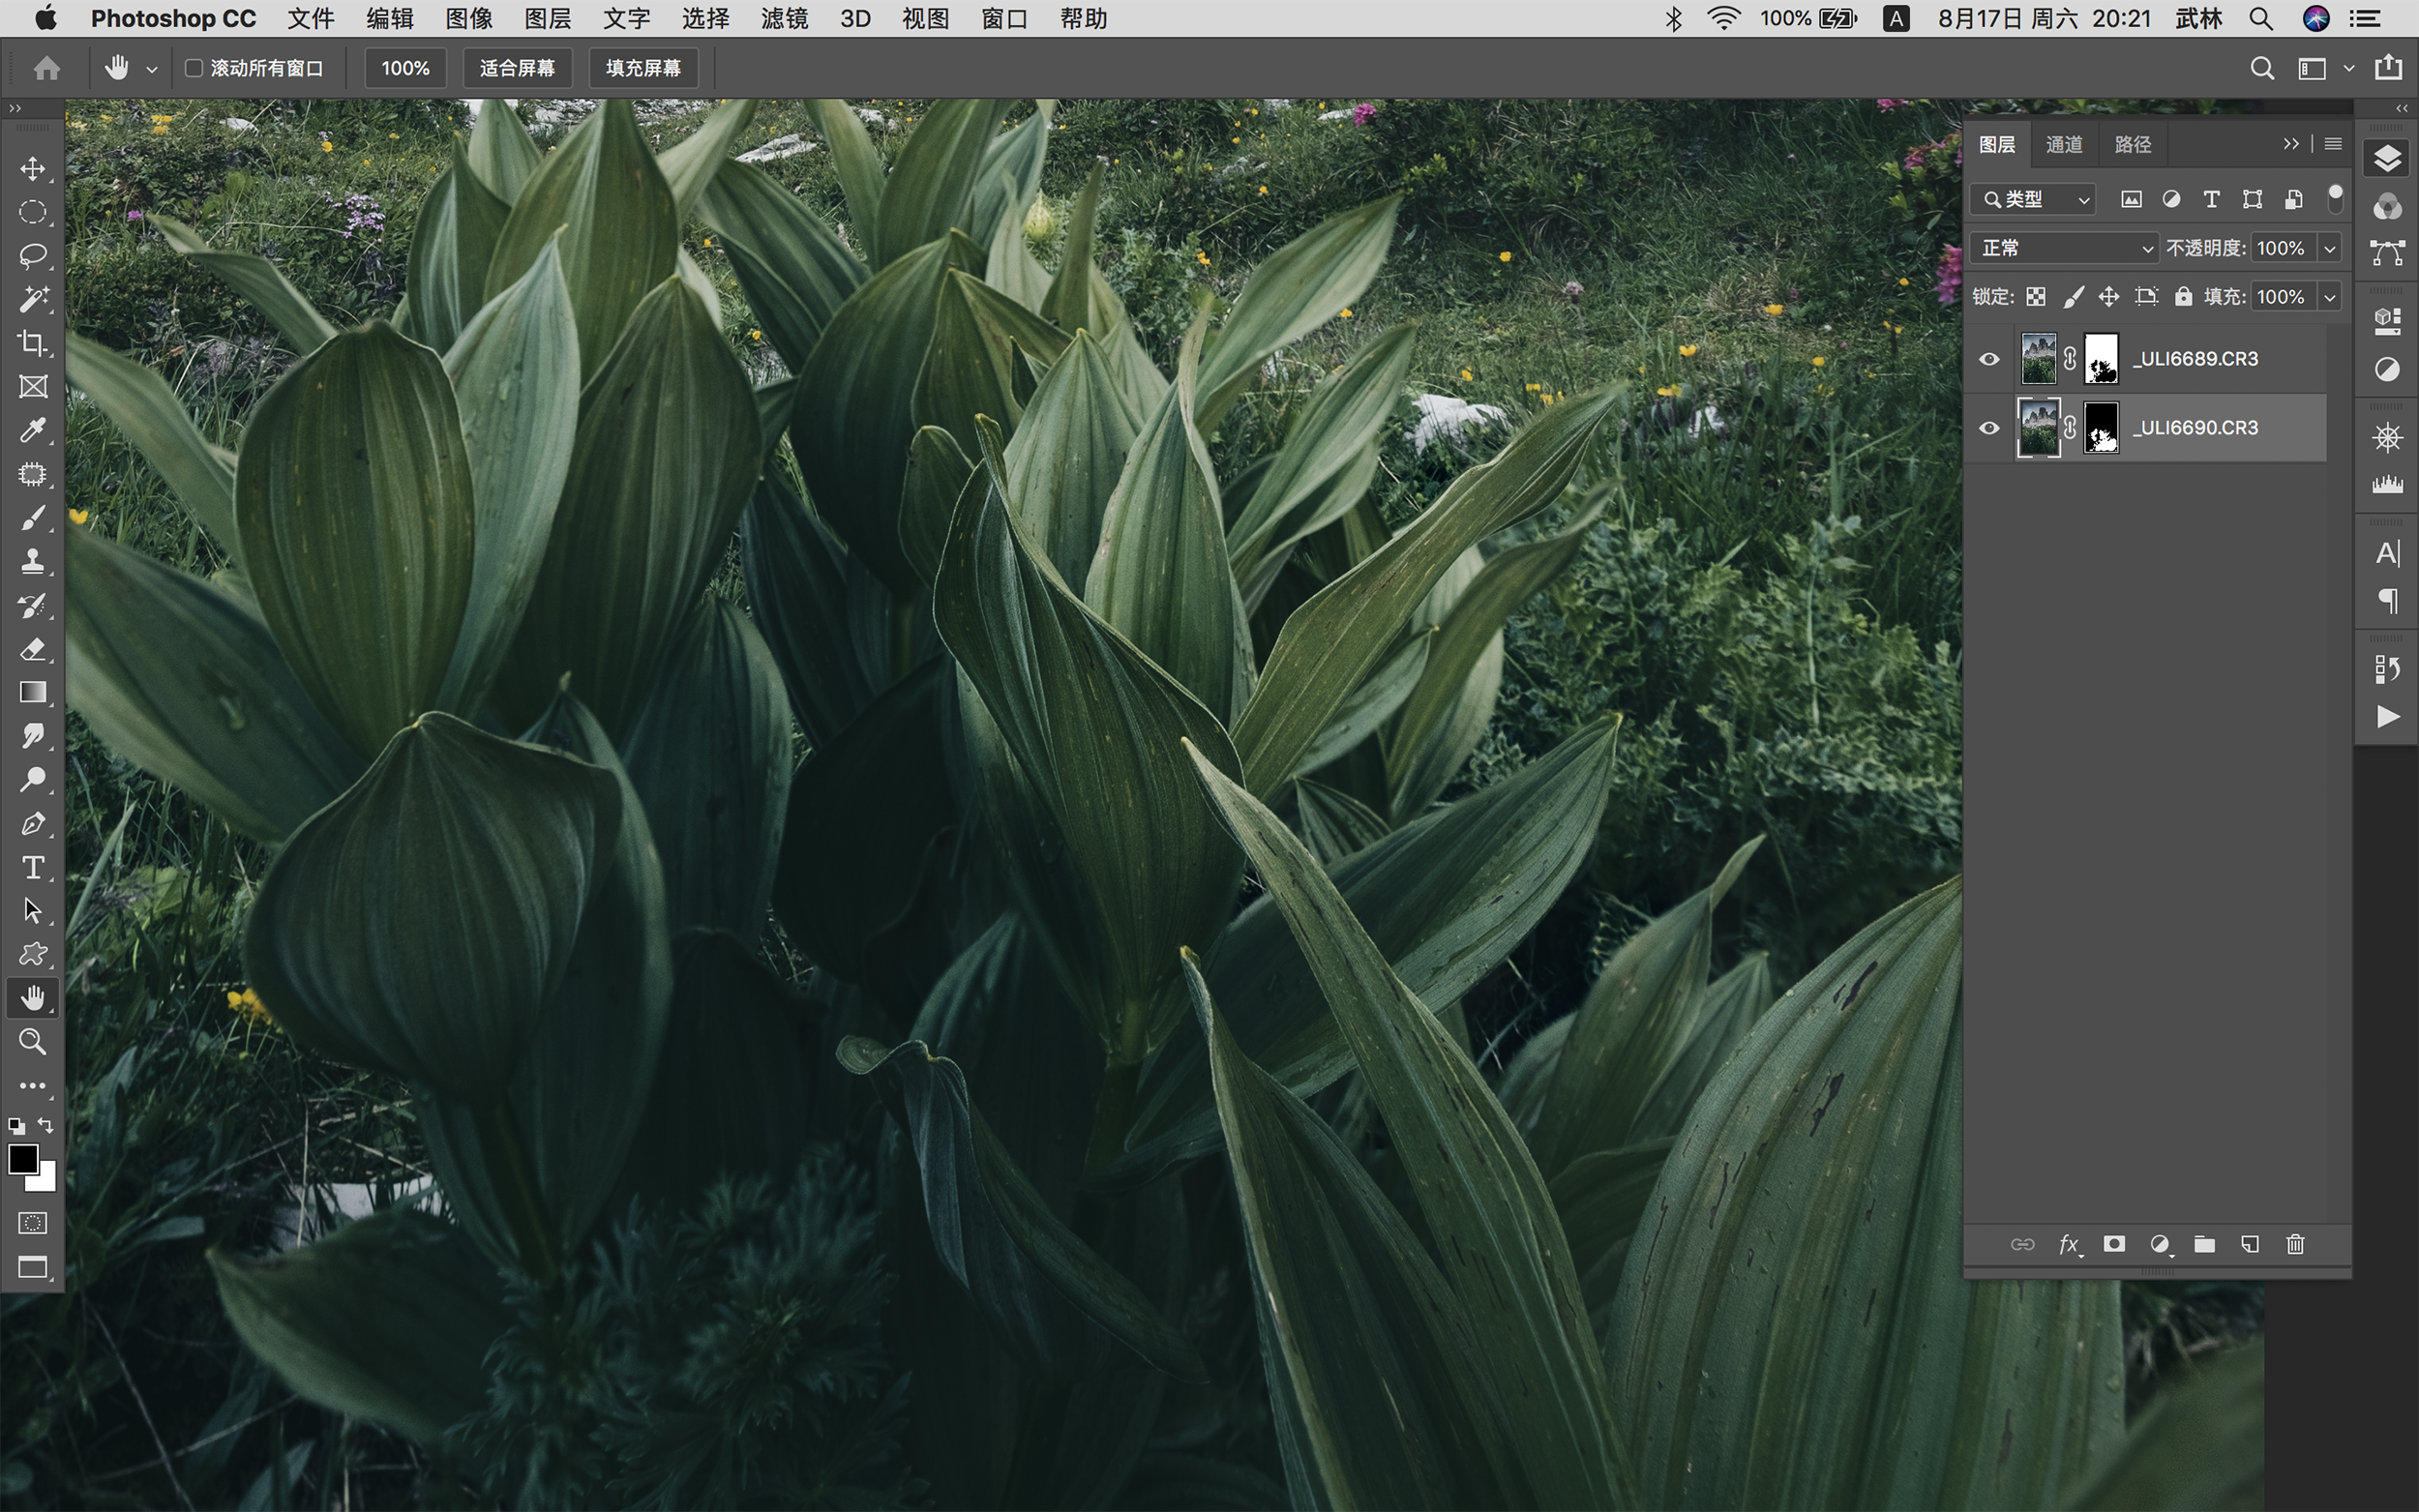Select the Clone Stamp tool

point(33,561)
